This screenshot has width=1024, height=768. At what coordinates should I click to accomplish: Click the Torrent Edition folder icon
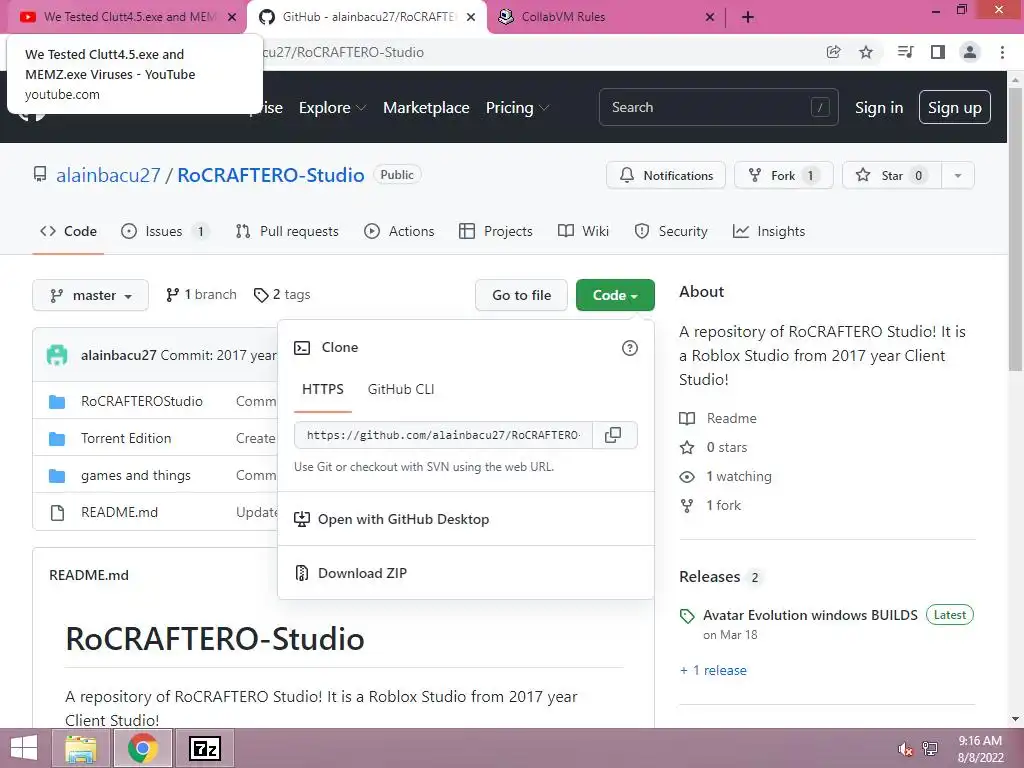coord(57,439)
